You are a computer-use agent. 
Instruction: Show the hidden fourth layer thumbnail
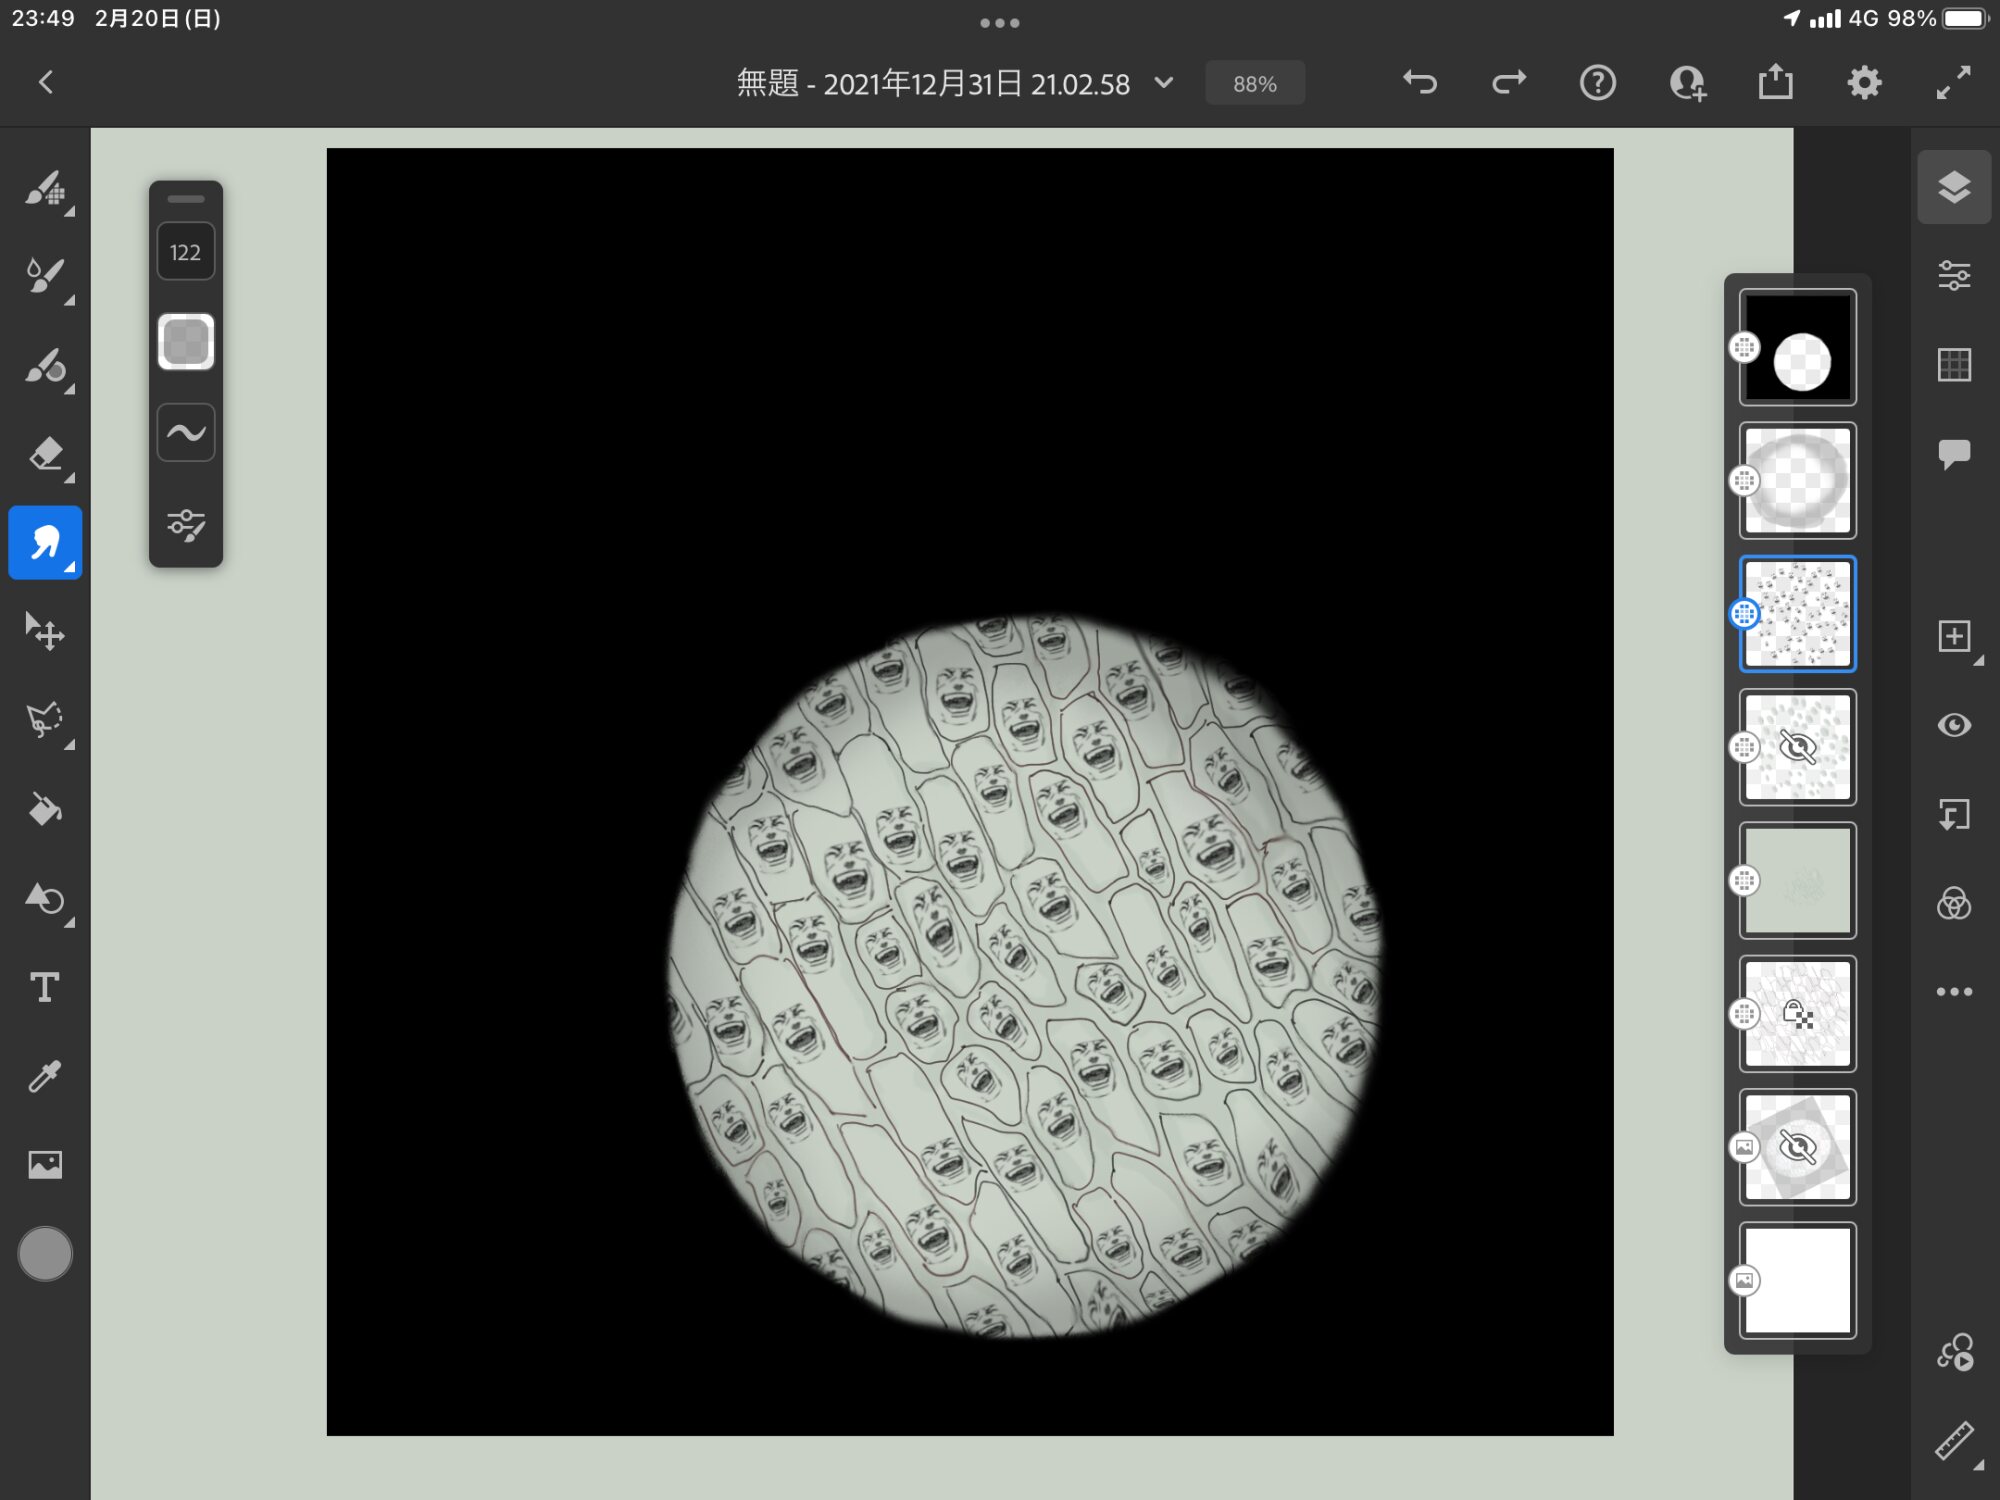pos(1797,747)
